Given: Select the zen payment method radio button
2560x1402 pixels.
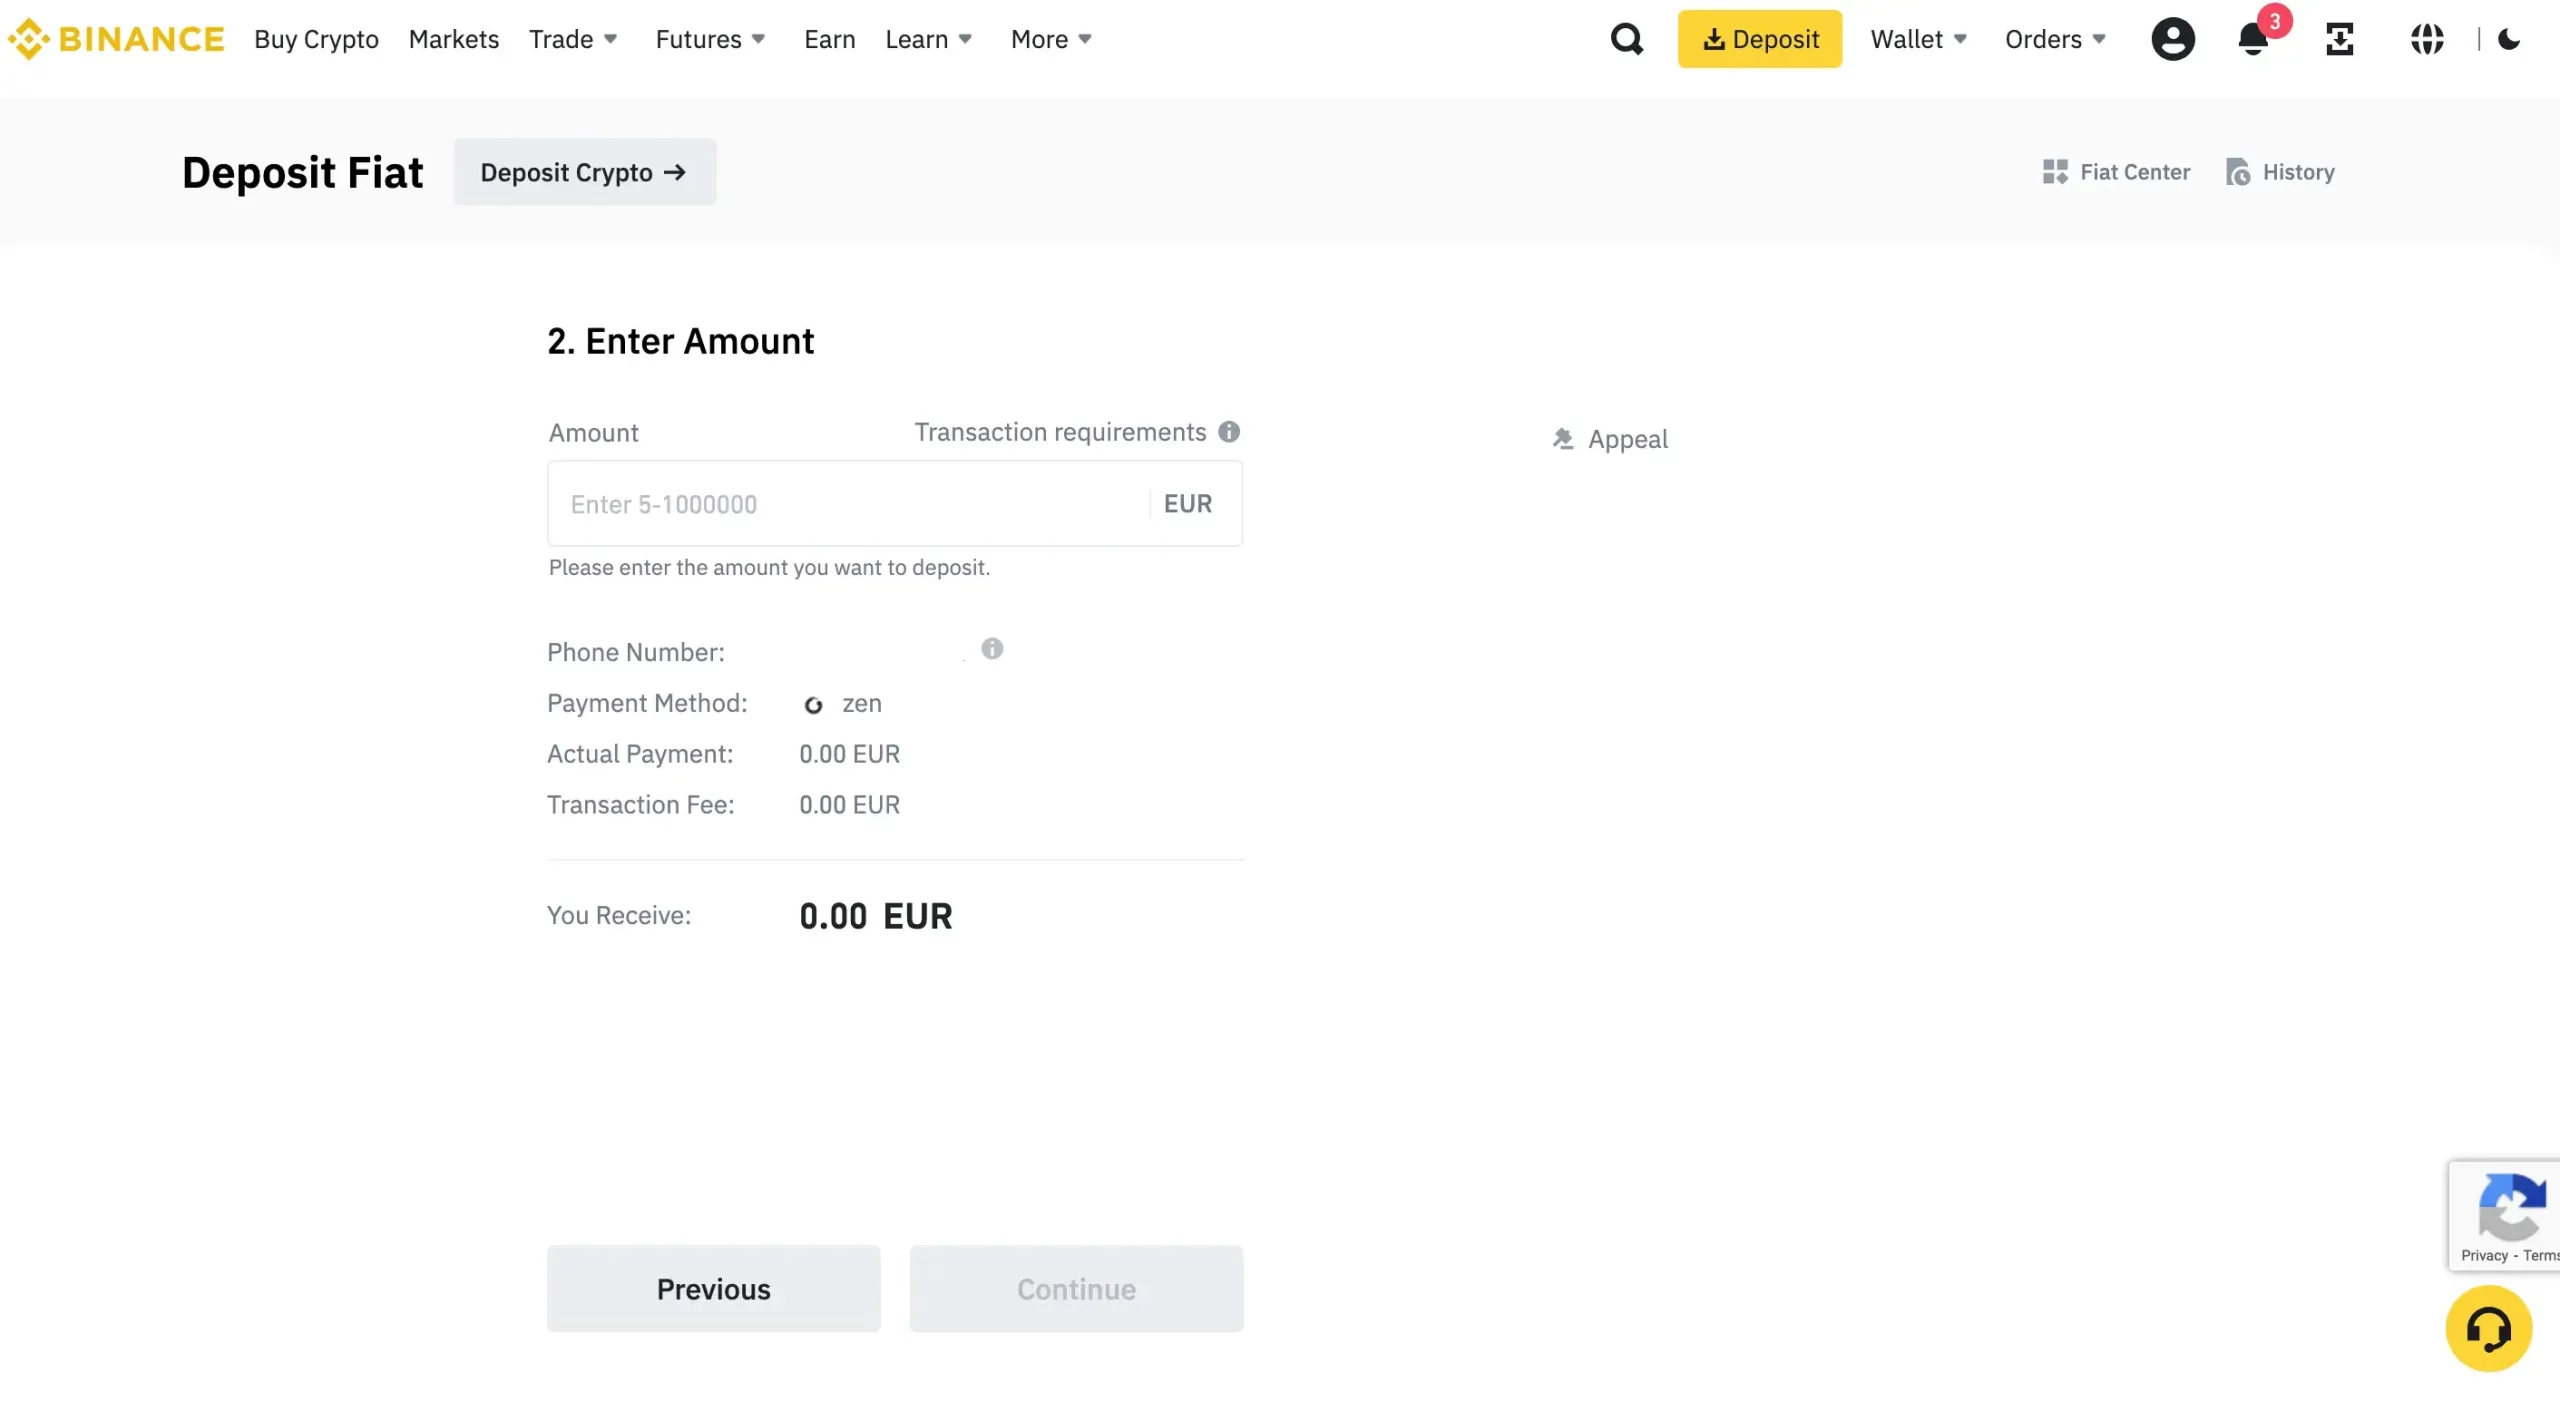Looking at the screenshot, I should point(813,703).
